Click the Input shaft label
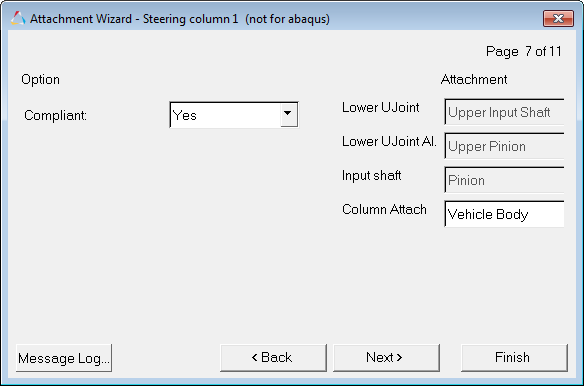 coord(372,175)
